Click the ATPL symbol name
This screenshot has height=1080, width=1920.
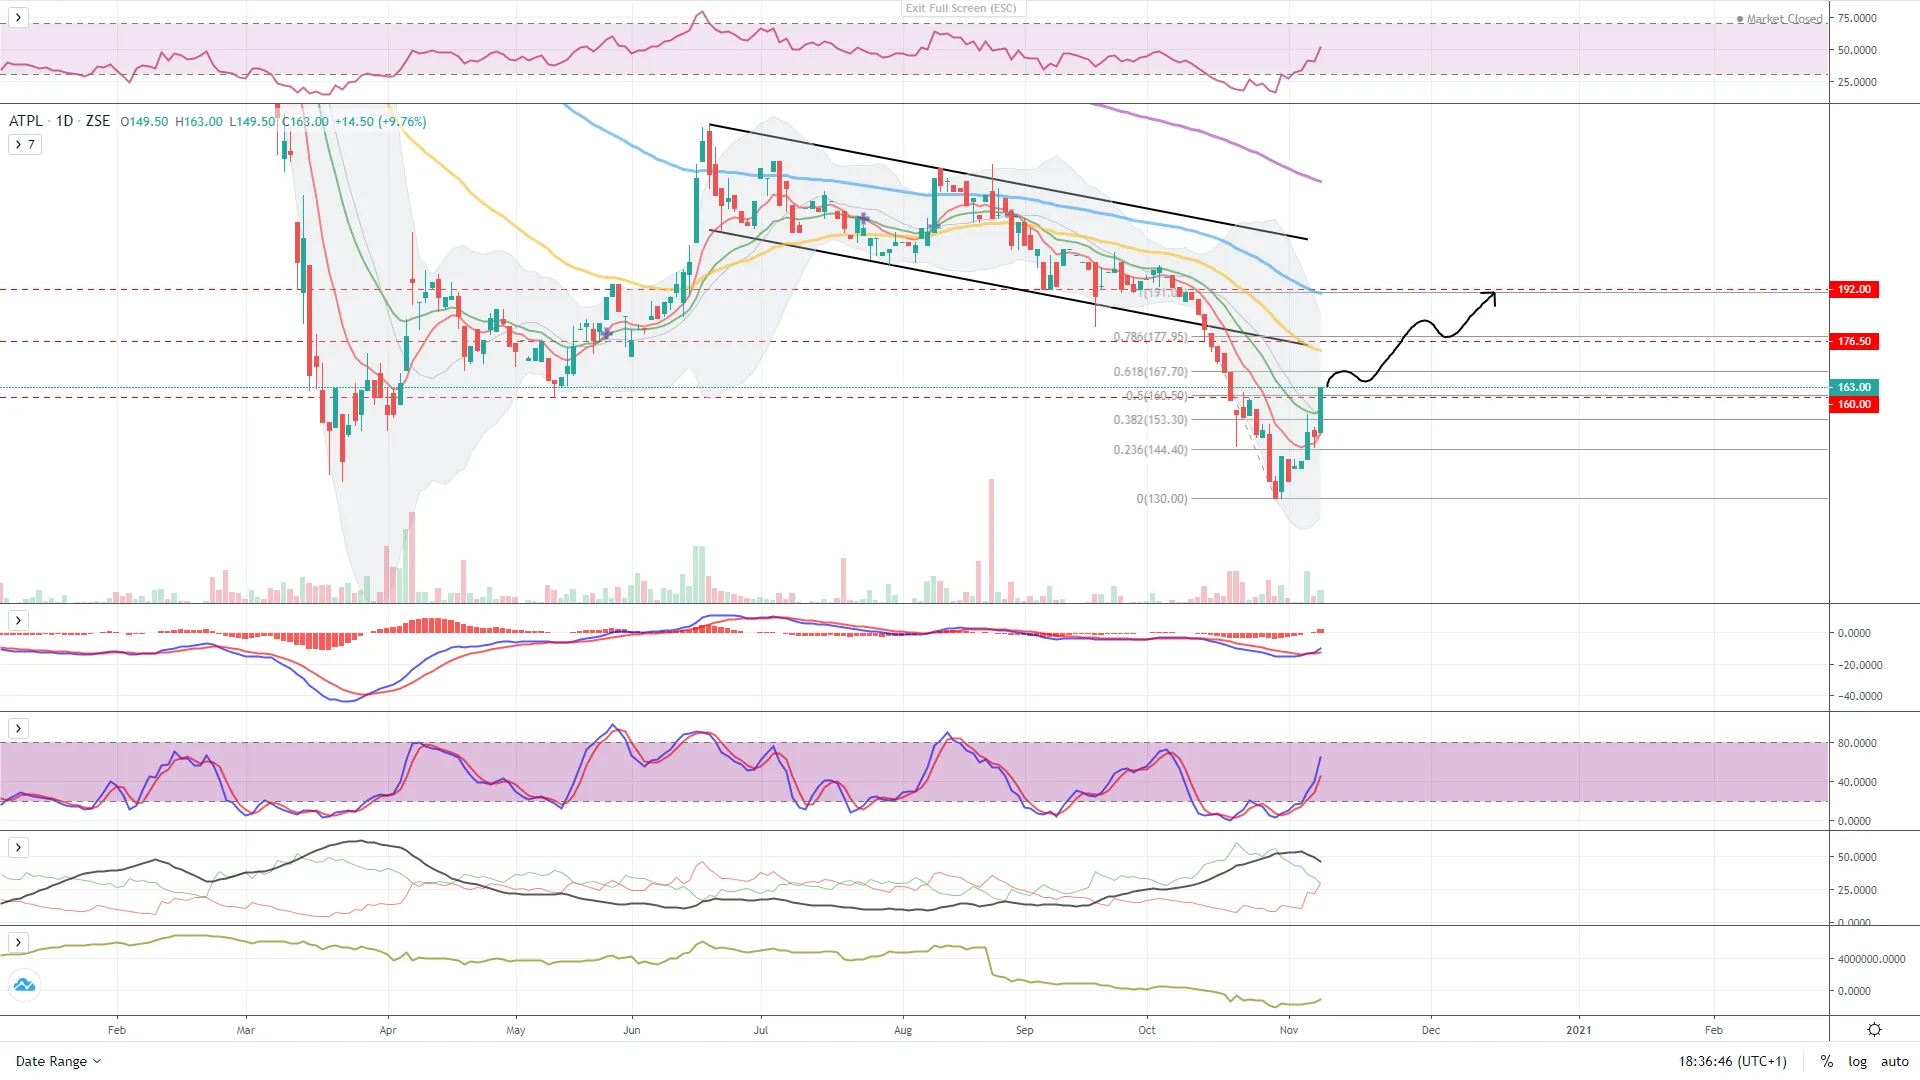click(26, 121)
